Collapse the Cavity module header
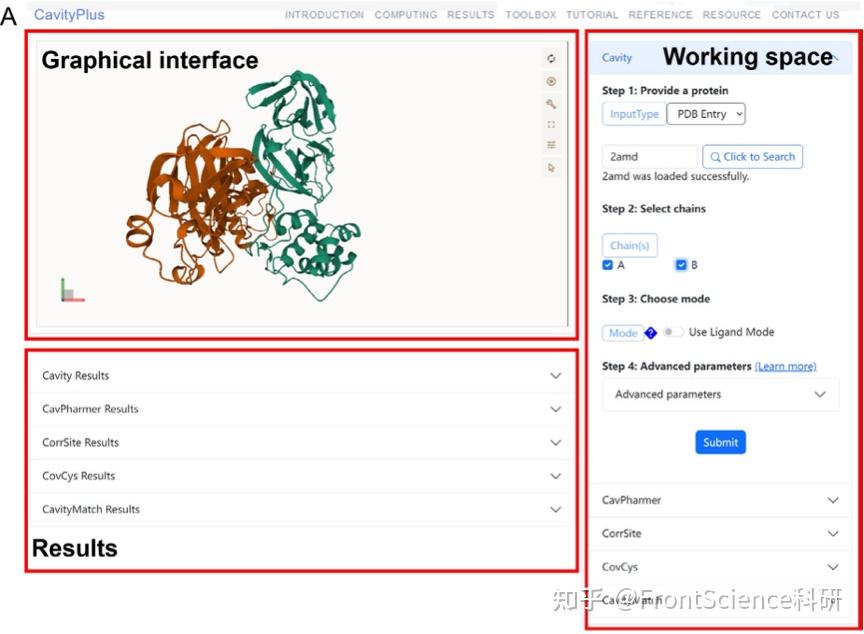The image size is (864, 634). click(721, 57)
